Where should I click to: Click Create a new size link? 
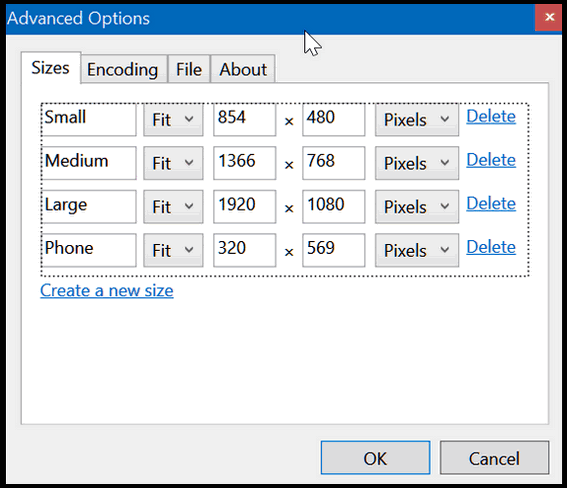[107, 291]
